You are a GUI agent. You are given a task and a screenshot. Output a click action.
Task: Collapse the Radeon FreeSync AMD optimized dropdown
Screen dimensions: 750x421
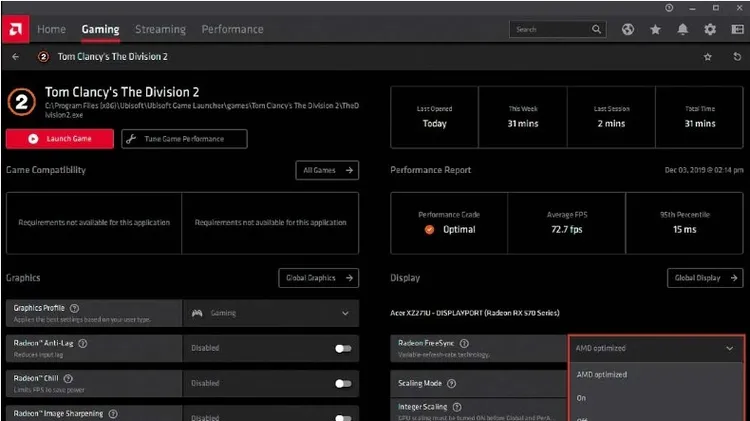pyautogui.click(x=656, y=348)
